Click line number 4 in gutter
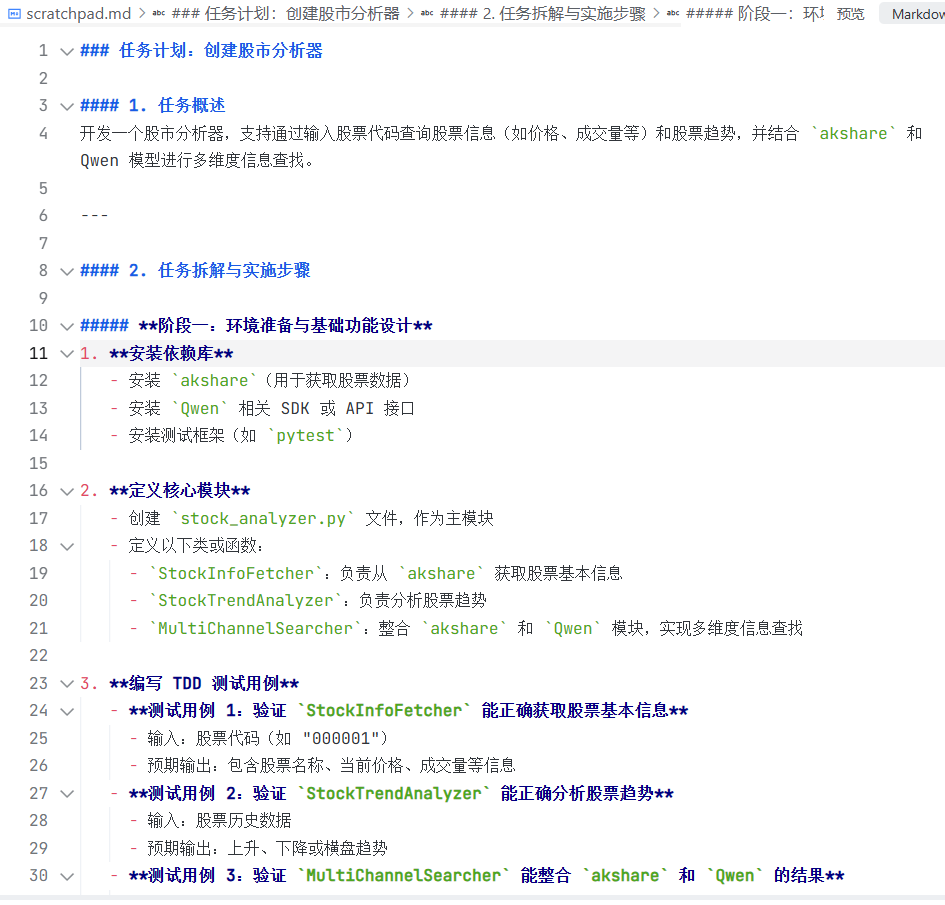Image resolution: width=945 pixels, height=905 pixels. click(43, 133)
